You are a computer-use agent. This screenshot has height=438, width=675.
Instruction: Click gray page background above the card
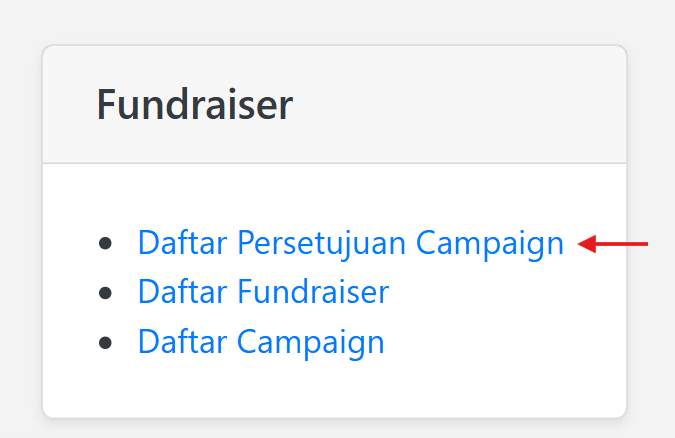click(334, 20)
